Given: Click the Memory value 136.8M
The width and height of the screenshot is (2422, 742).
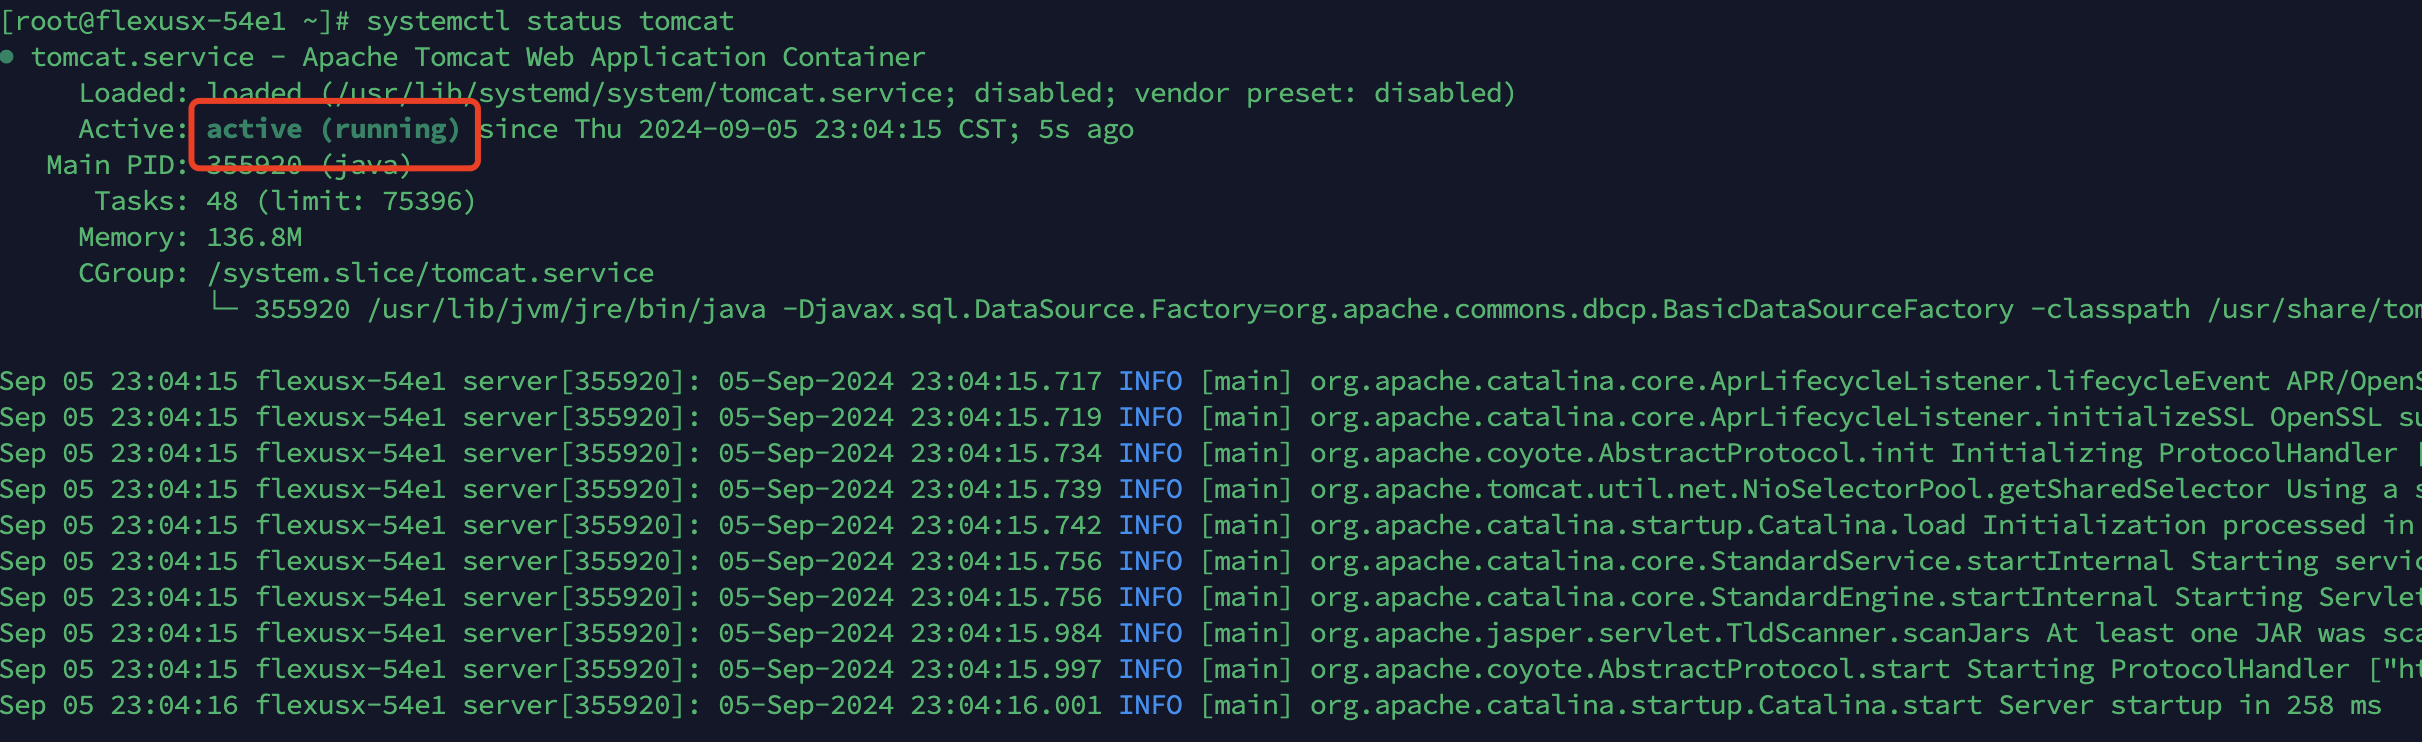Looking at the screenshot, I should tap(254, 237).
